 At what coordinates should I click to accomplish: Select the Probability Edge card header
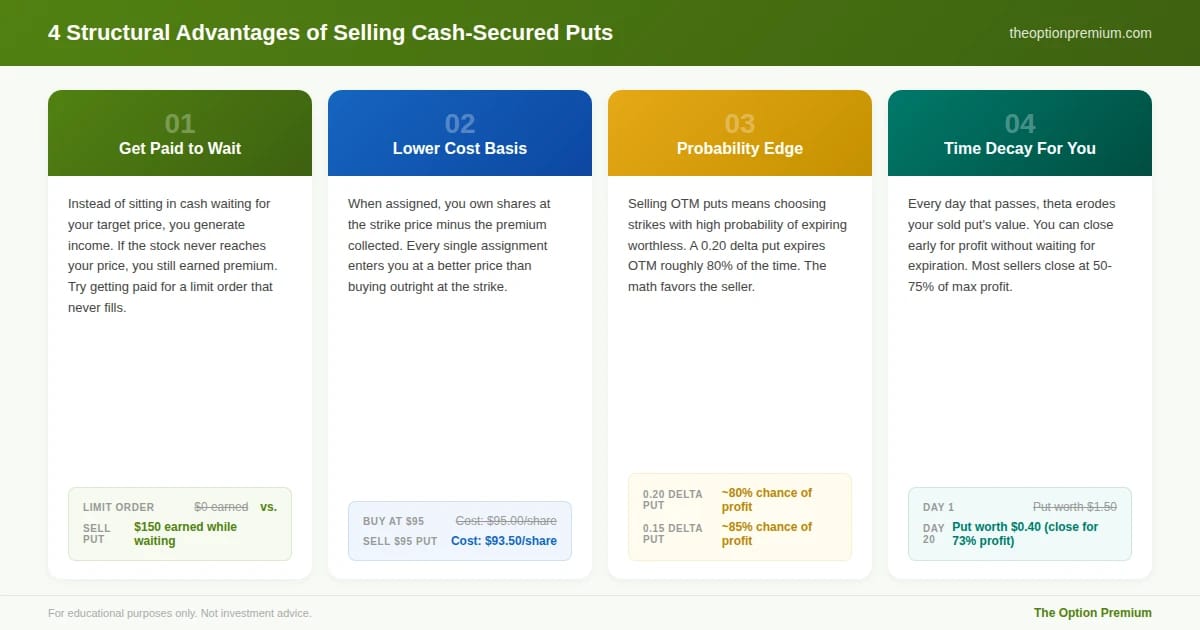(x=740, y=133)
